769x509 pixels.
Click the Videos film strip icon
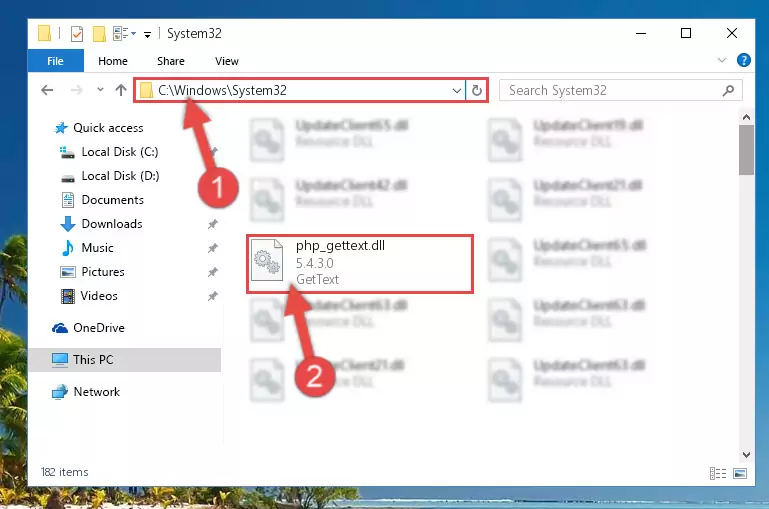tap(68, 296)
